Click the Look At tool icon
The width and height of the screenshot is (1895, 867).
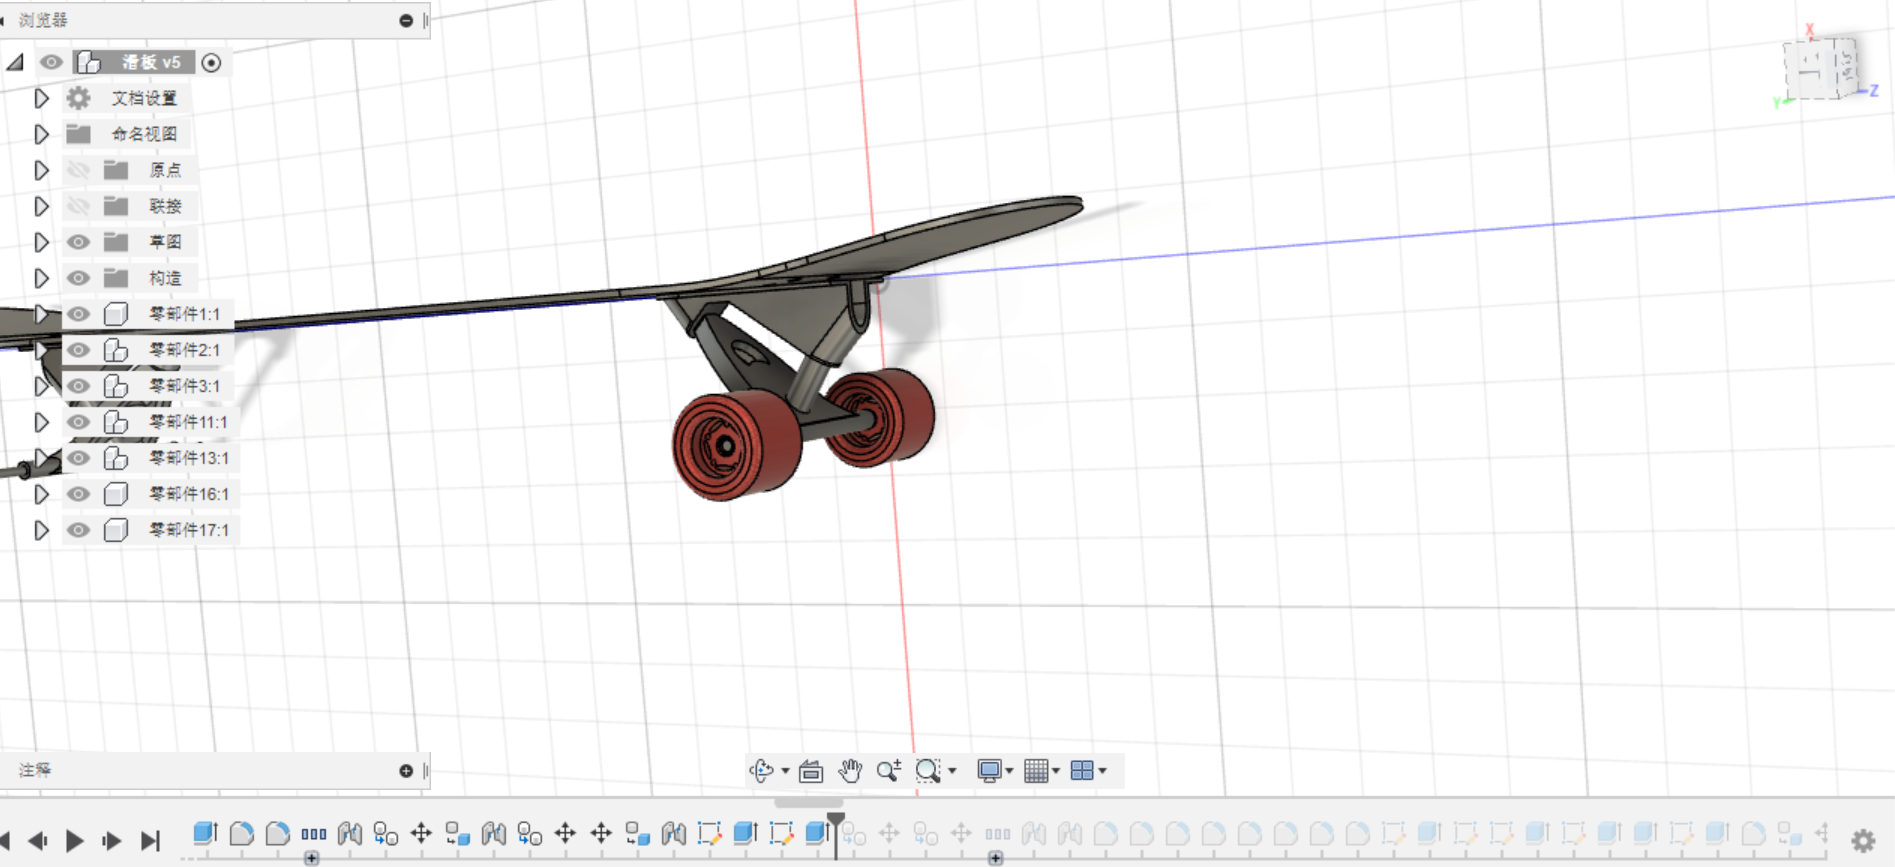(x=811, y=771)
